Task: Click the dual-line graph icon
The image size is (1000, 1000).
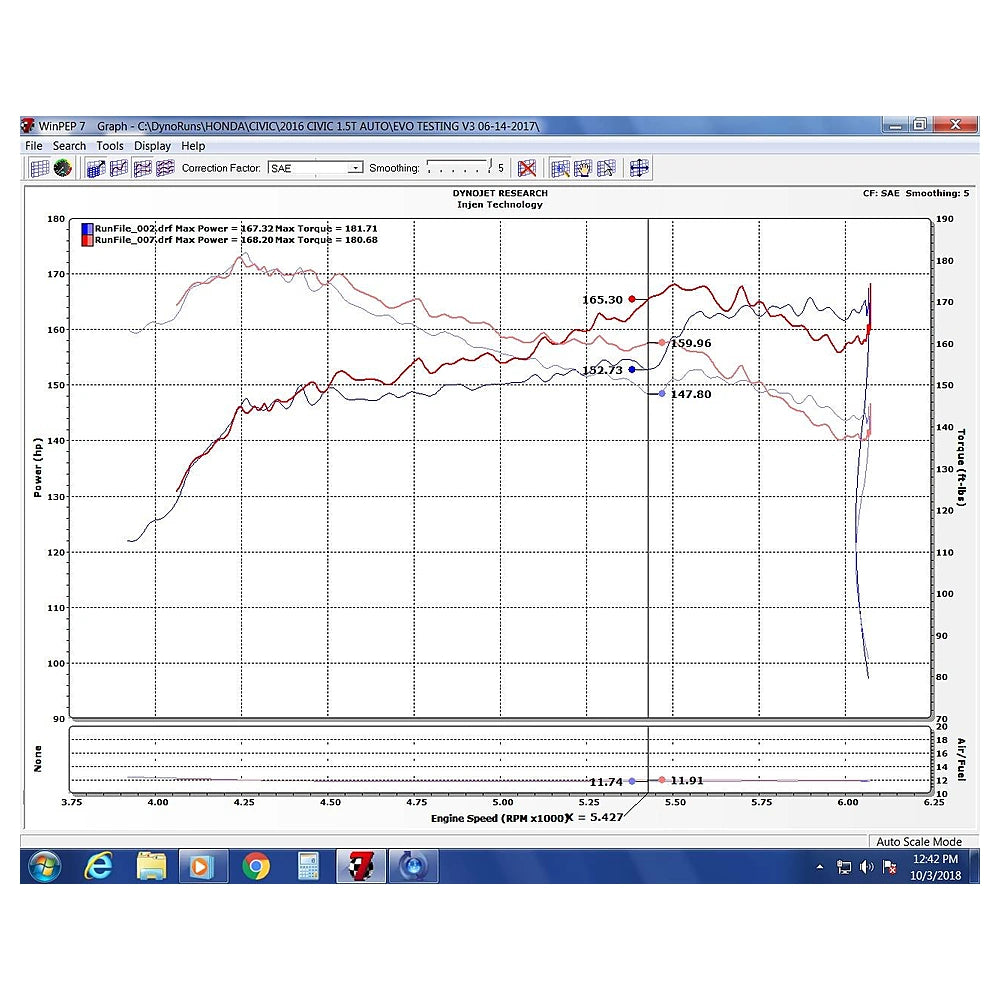Action: (142, 168)
